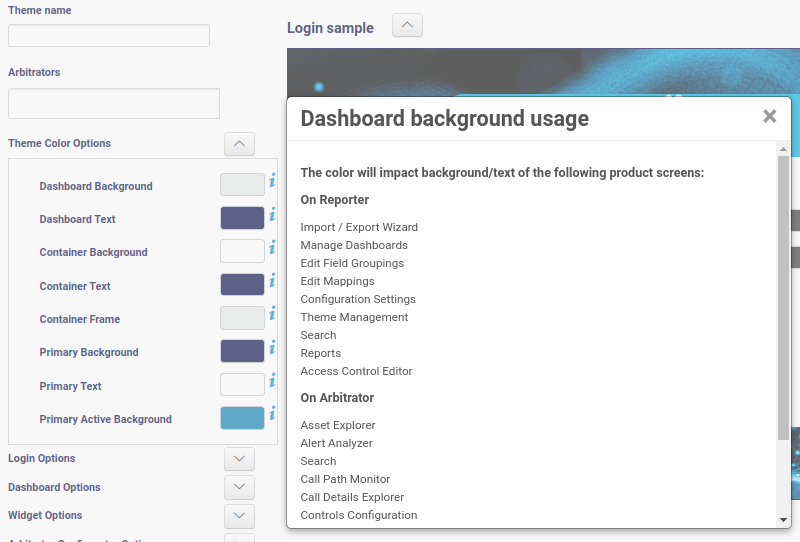Pick the Dashboard Background color swatch
The width and height of the screenshot is (800, 542).
coord(242,185)
